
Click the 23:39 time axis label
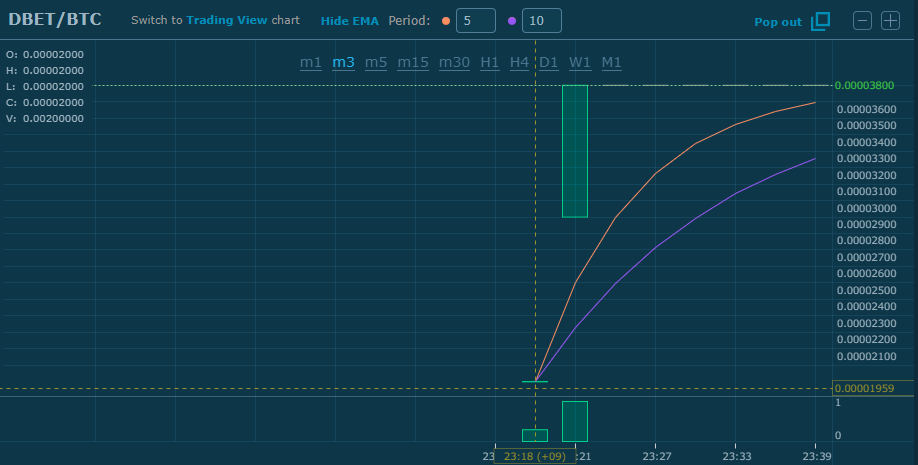point(817,456)
